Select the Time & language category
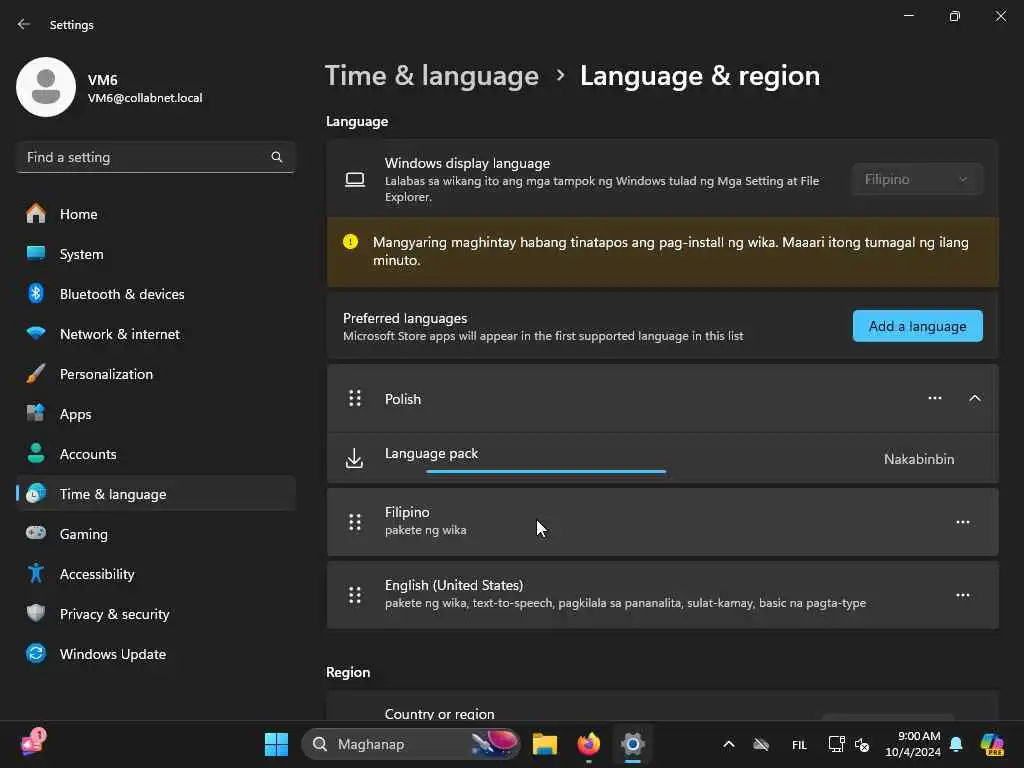The height and width of the screenshot is (768, 1024). [155, 493]
